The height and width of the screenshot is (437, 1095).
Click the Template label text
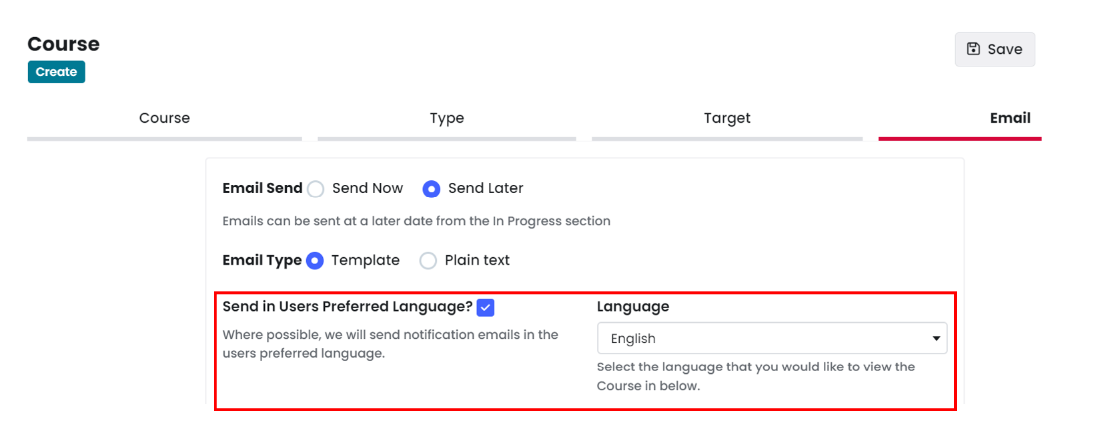tap(365, 260)
